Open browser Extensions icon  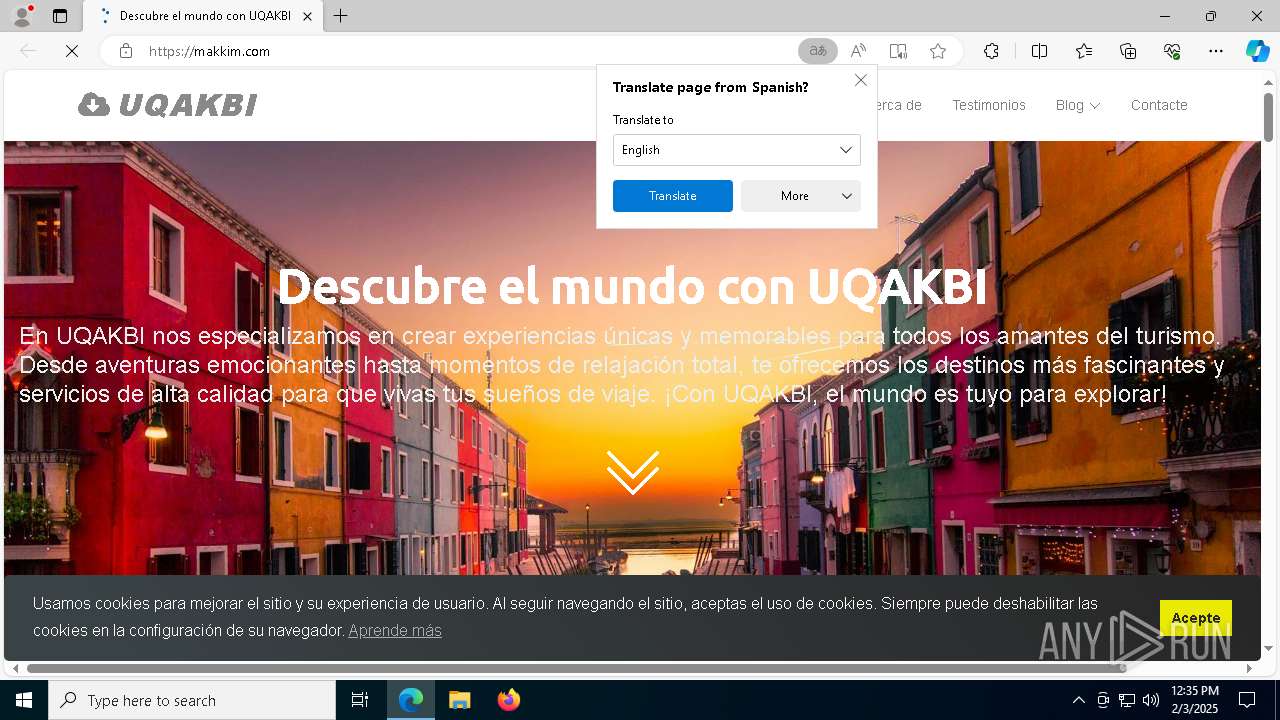tap(991, 51)
